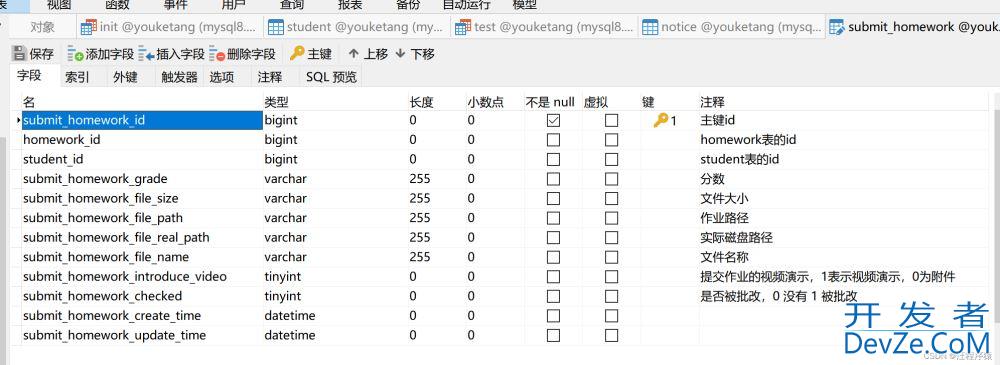Switch to the init @youketang tab
1000x365 pixels.
tap(169, 27)
